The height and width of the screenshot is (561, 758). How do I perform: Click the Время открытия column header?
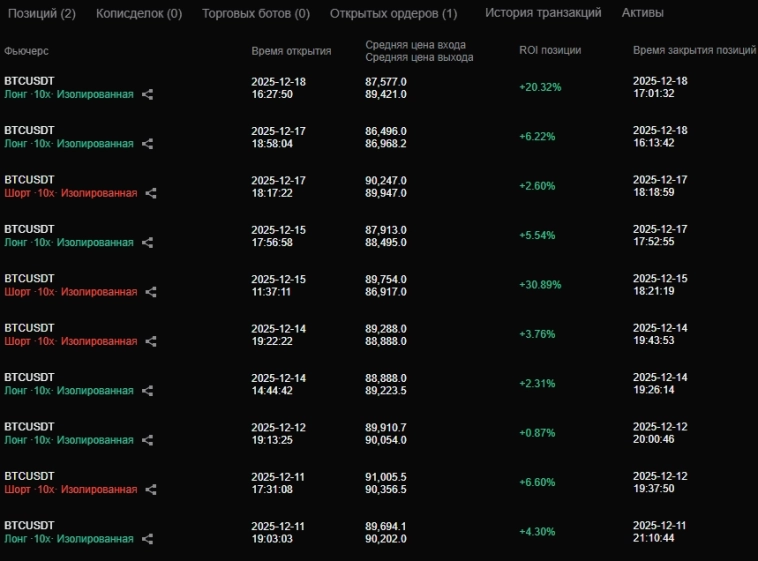[291, 51]
